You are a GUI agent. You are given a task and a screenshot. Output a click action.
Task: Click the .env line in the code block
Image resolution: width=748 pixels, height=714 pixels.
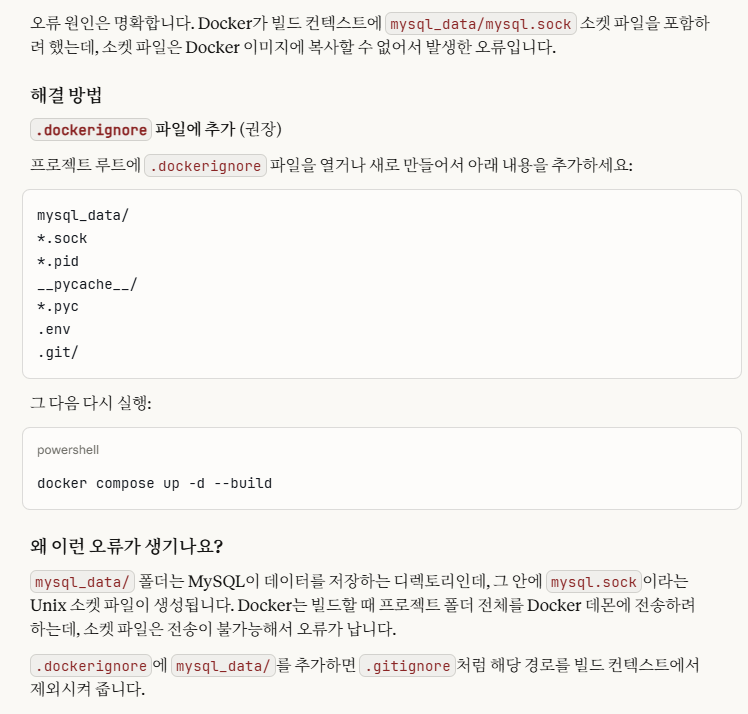(54, 329)
